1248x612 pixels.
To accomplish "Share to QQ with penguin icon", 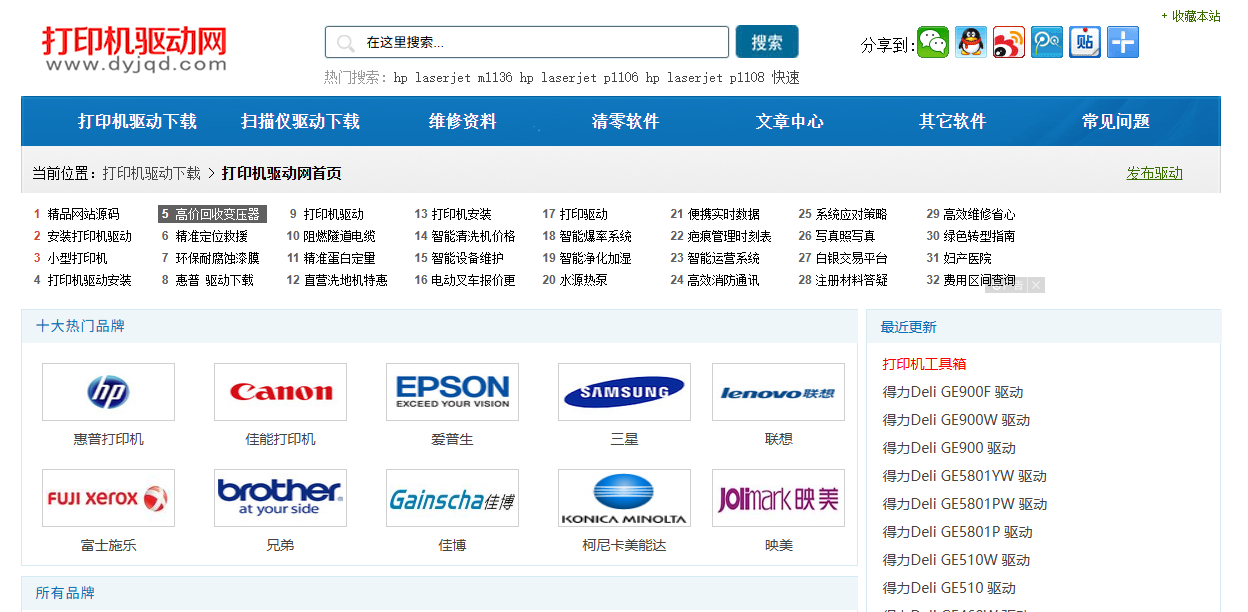I will [971, 42].
